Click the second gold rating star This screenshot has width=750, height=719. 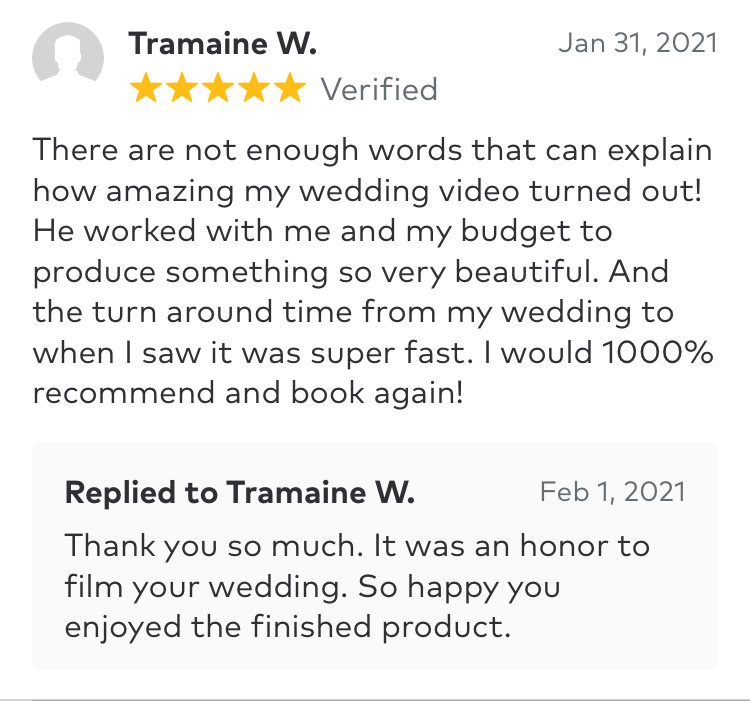click(x=181, y=90)
